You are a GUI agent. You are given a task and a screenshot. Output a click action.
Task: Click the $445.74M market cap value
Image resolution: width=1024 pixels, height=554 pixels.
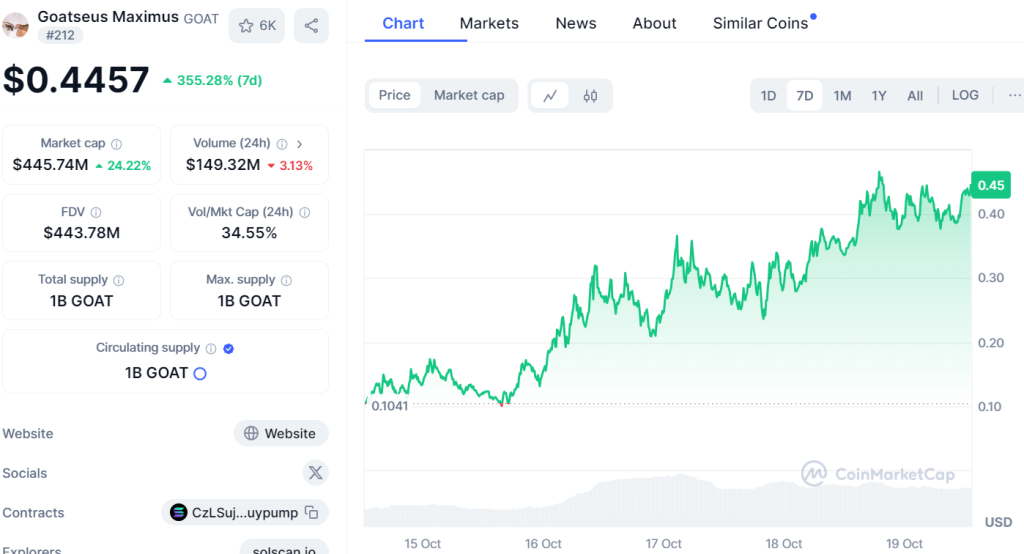click(x=50, y=165)
